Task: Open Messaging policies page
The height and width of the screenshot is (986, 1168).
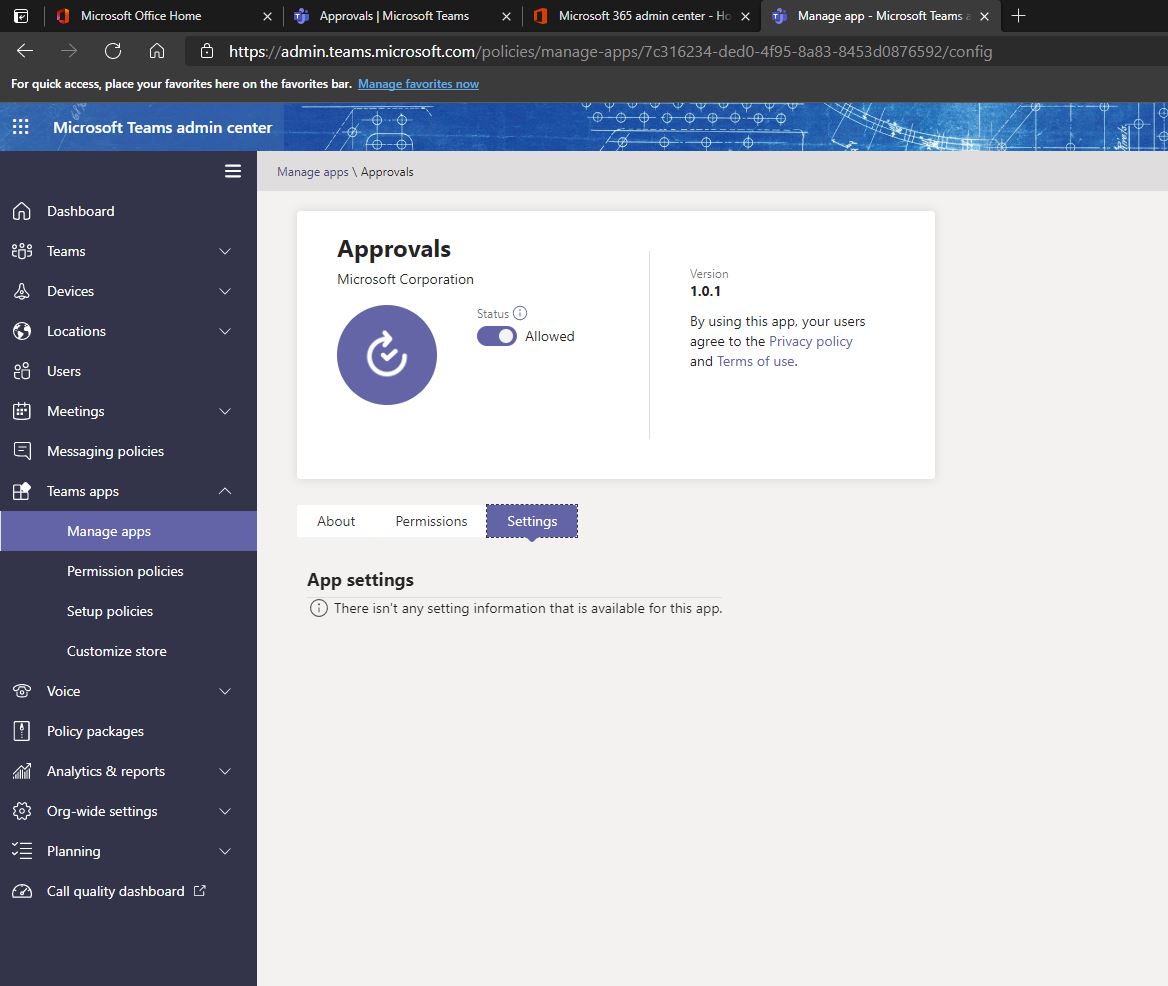Action: tap(105, 451)
